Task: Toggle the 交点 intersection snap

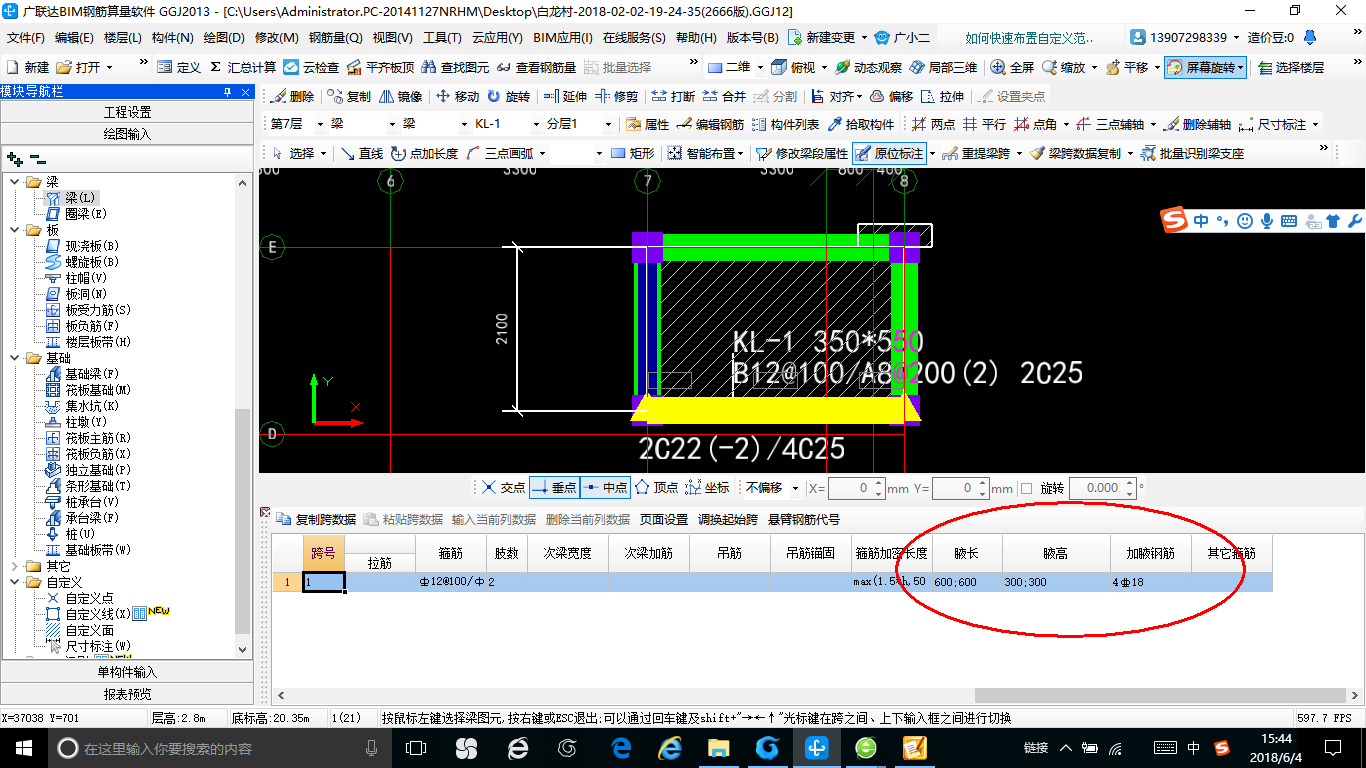Action: click(503, 488)
